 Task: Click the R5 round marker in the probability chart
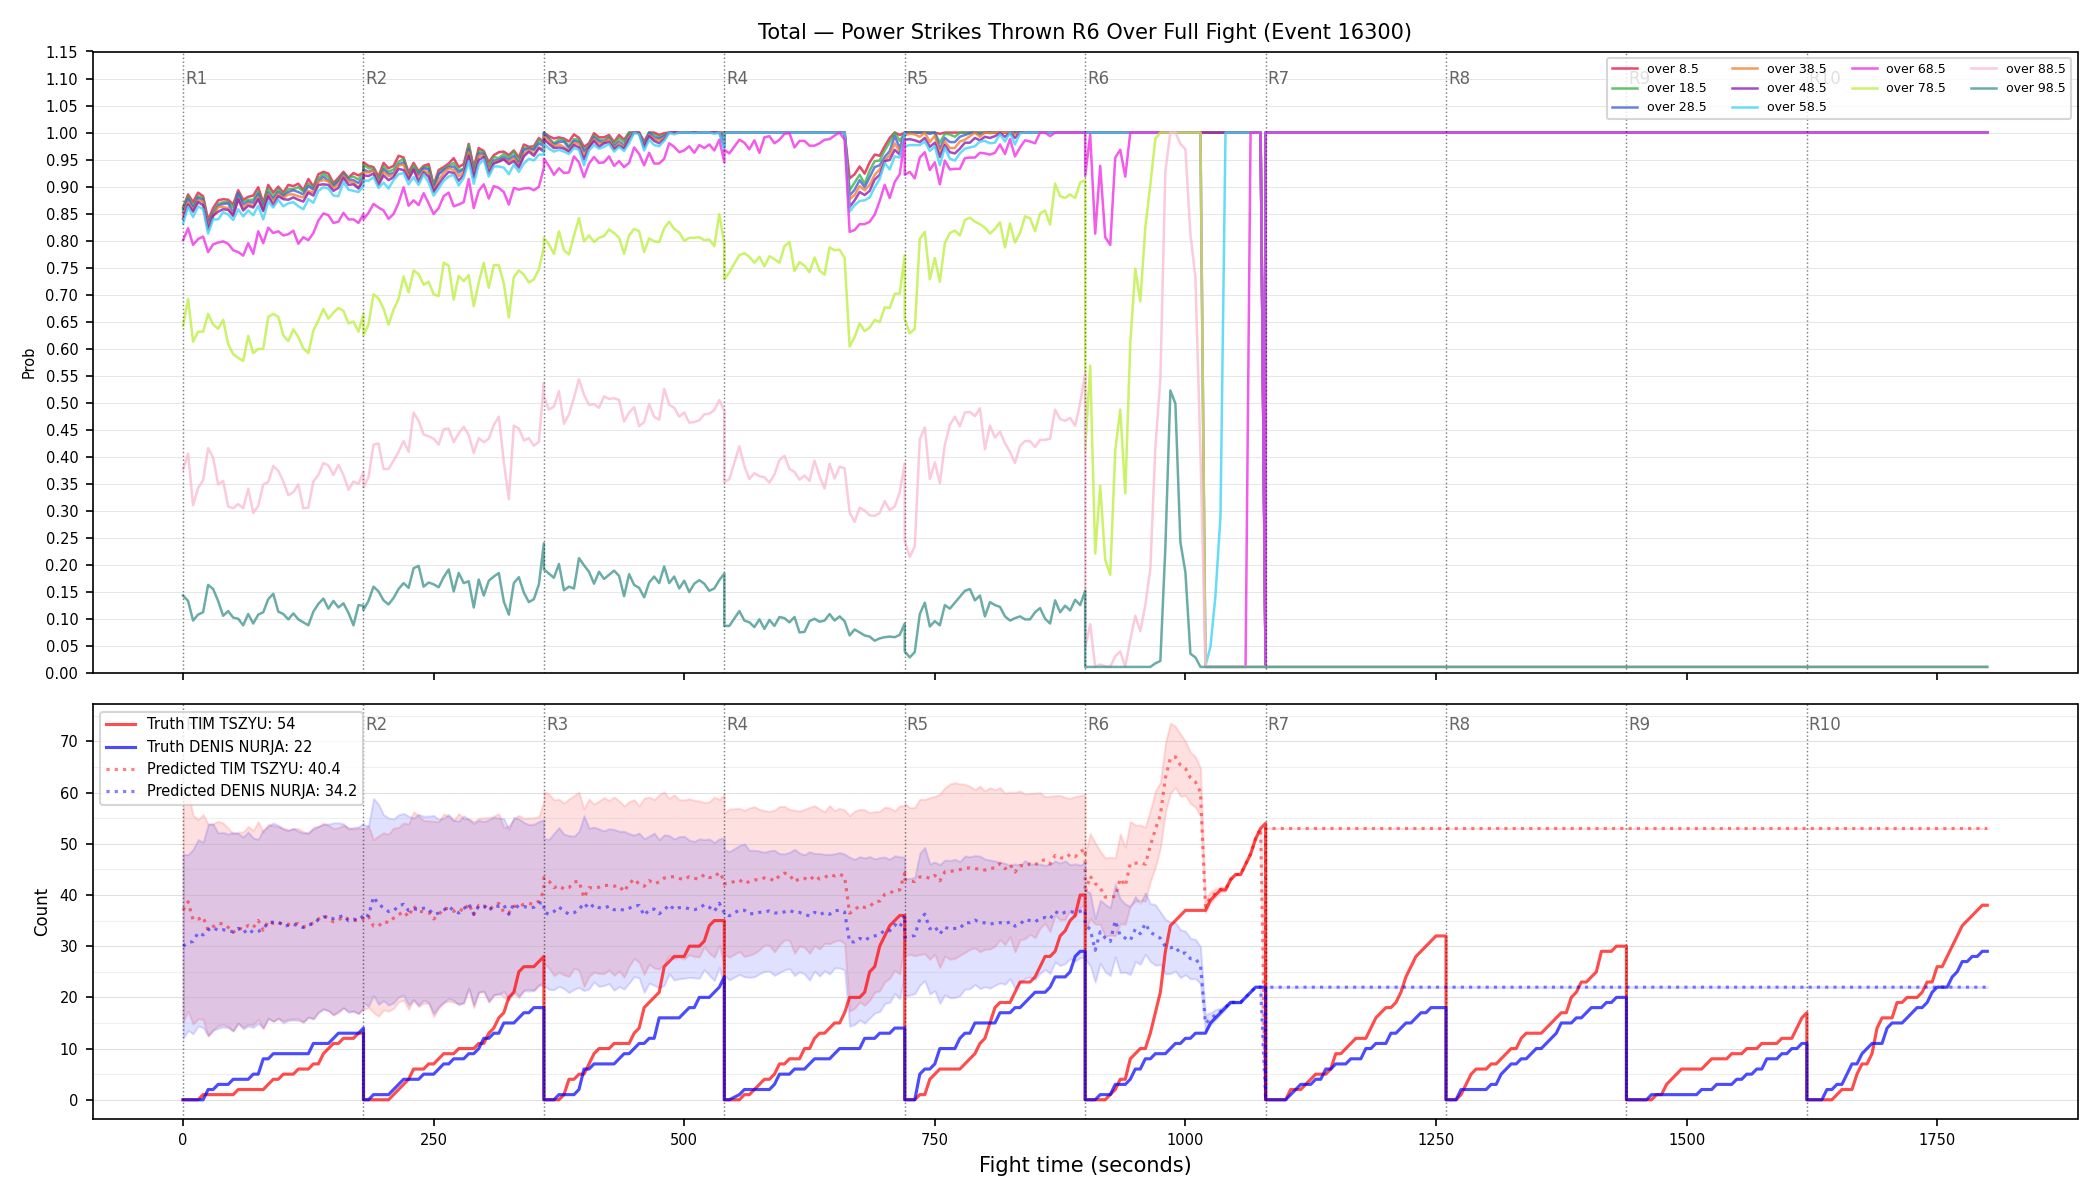pos(917,78)
